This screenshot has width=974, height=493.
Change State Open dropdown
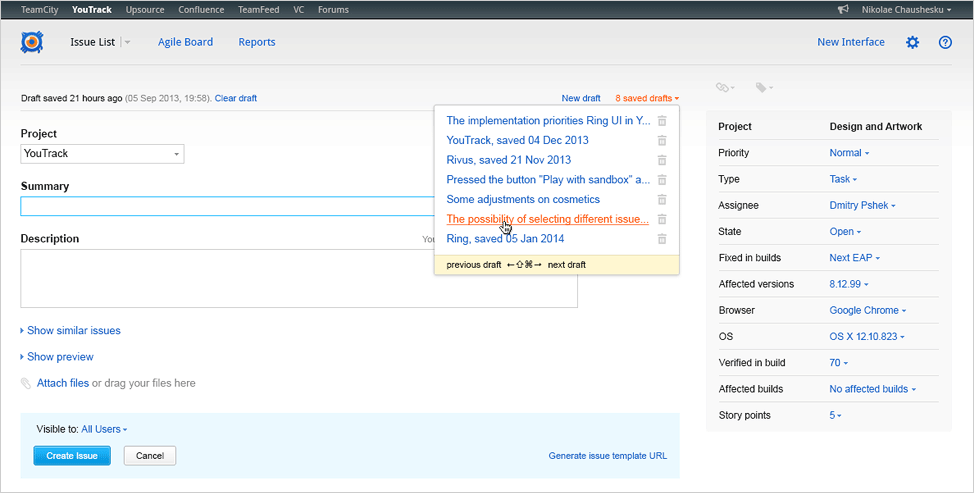(x=845, y=232)
